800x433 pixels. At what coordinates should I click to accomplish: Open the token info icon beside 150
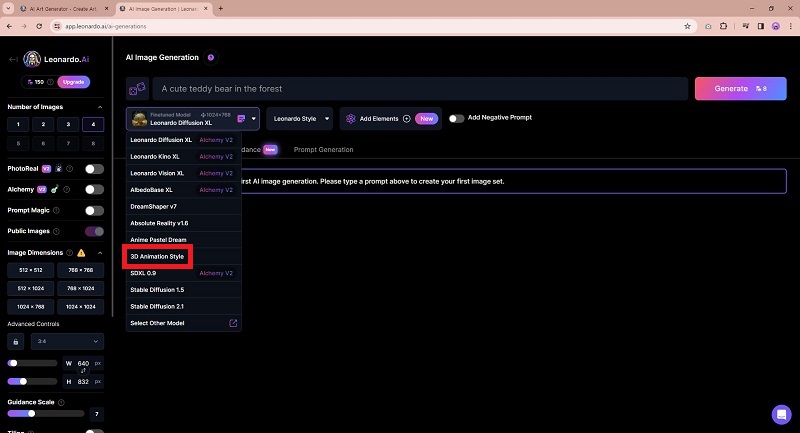[x=51, y=82]
